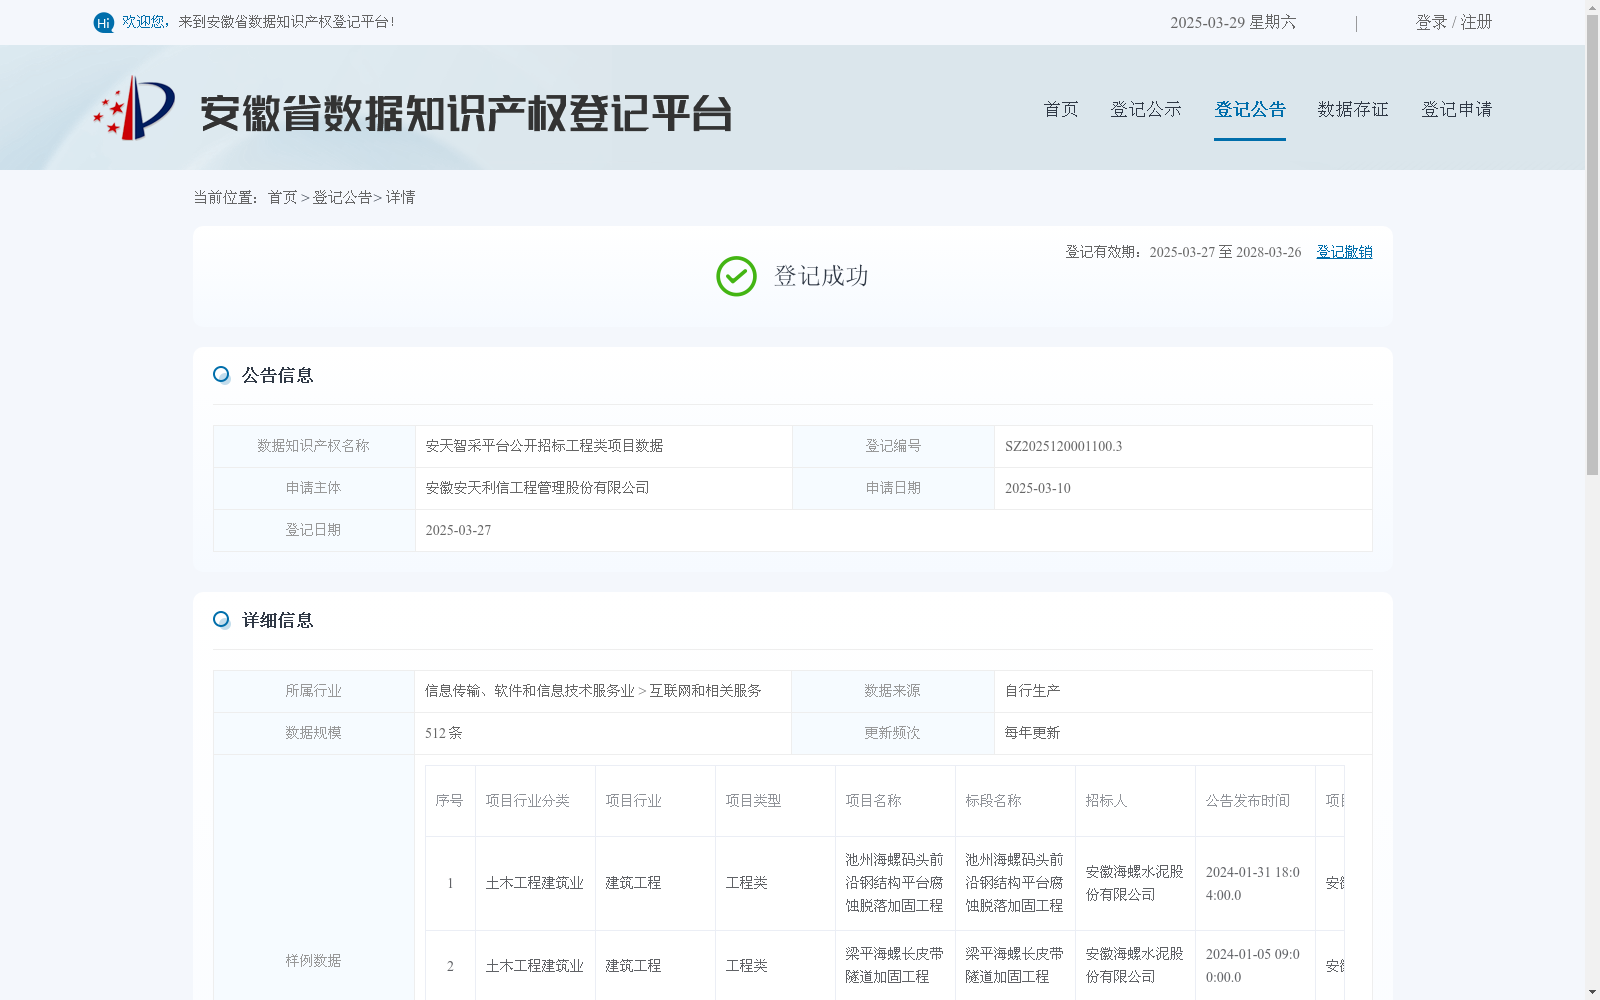Click the 自行生产 data source value
The width and height of the screenshot is (1600, 1000).
tap(1032, 691)
